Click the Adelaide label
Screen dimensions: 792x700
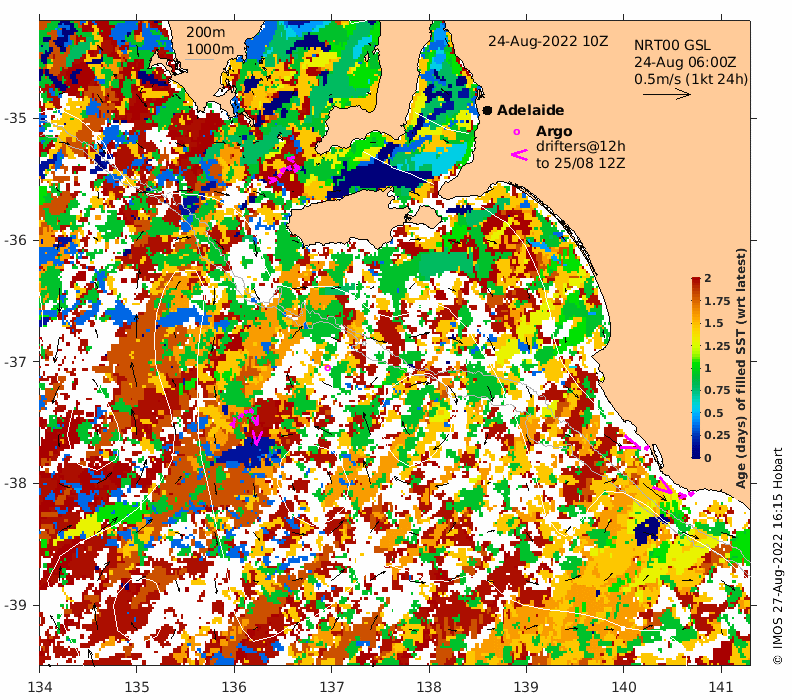click(x=530, y=110)
